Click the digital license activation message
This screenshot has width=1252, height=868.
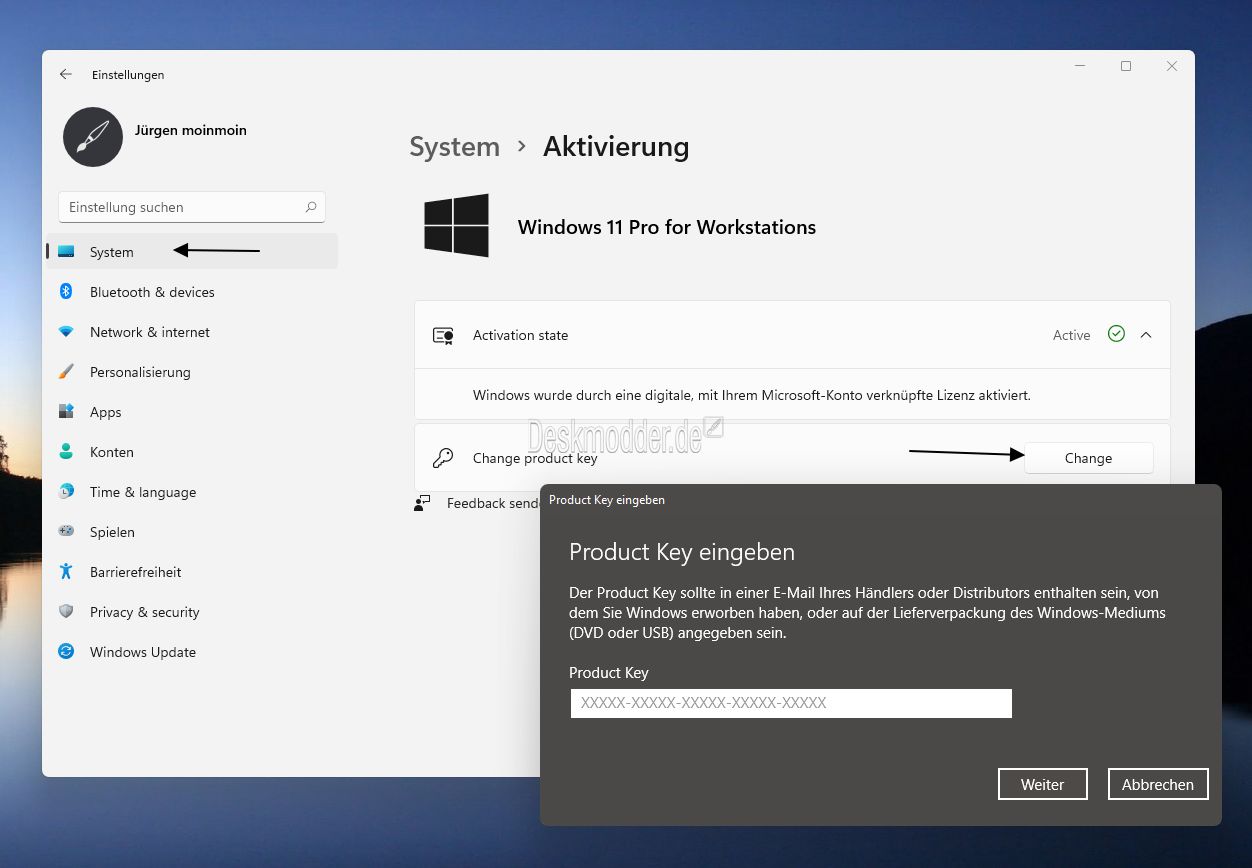[x=752, y=395]
